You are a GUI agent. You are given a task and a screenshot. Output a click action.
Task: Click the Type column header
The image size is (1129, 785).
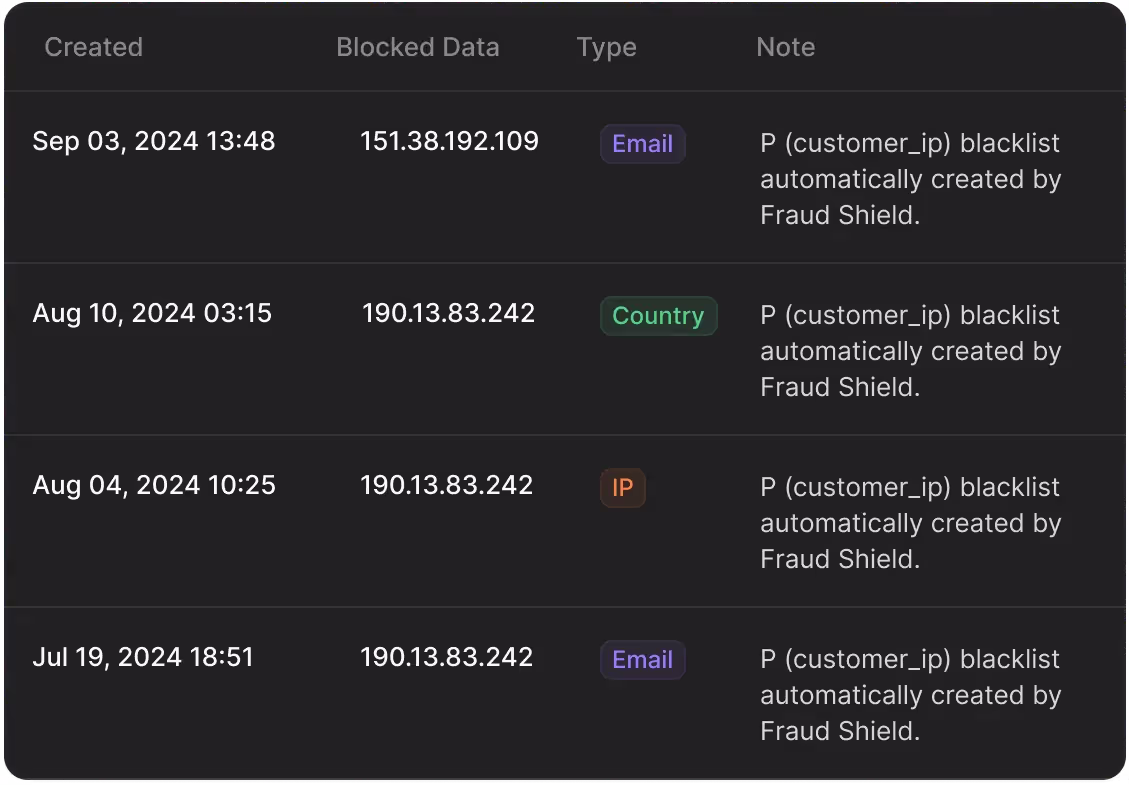tap(606, 47)
